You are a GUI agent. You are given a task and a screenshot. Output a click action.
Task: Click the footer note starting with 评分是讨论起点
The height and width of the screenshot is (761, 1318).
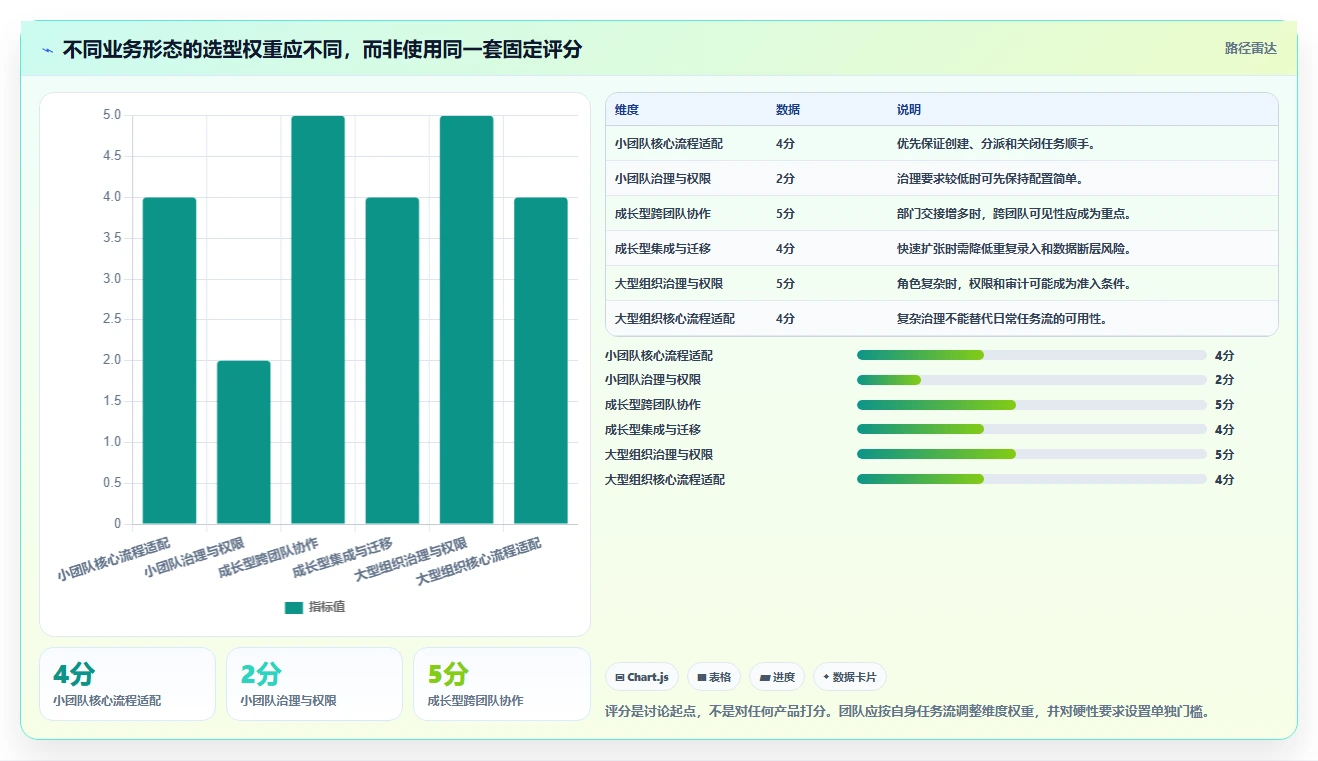(909, 712)
